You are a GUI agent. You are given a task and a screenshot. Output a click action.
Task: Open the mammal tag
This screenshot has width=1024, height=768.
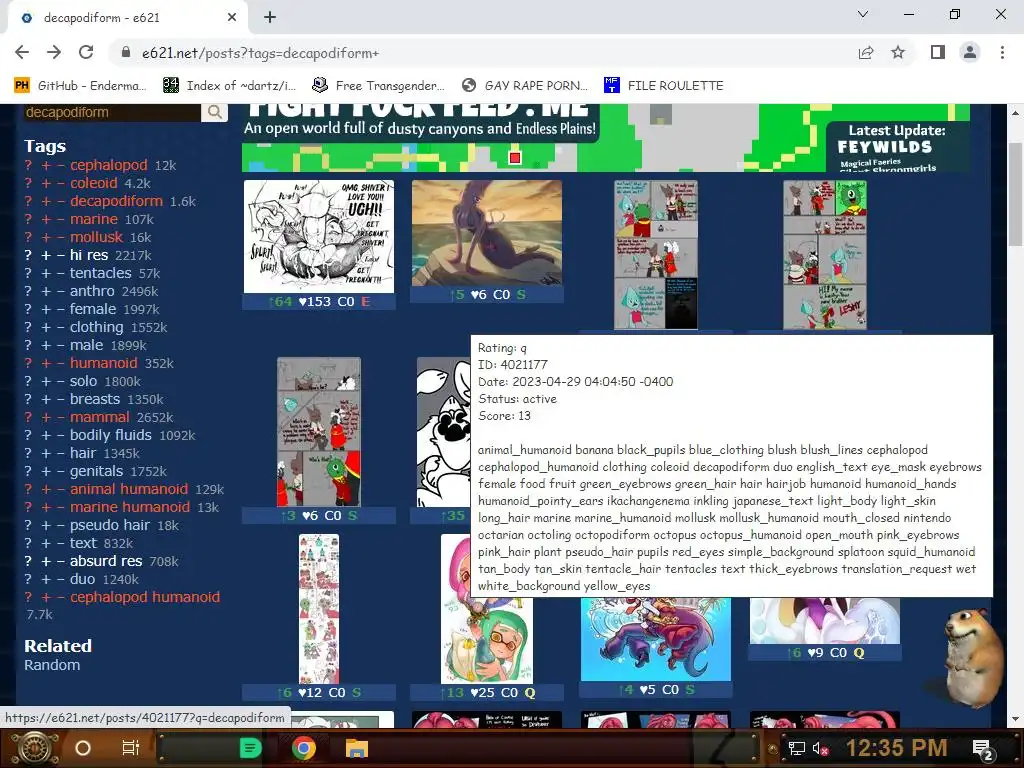(99, 417)
